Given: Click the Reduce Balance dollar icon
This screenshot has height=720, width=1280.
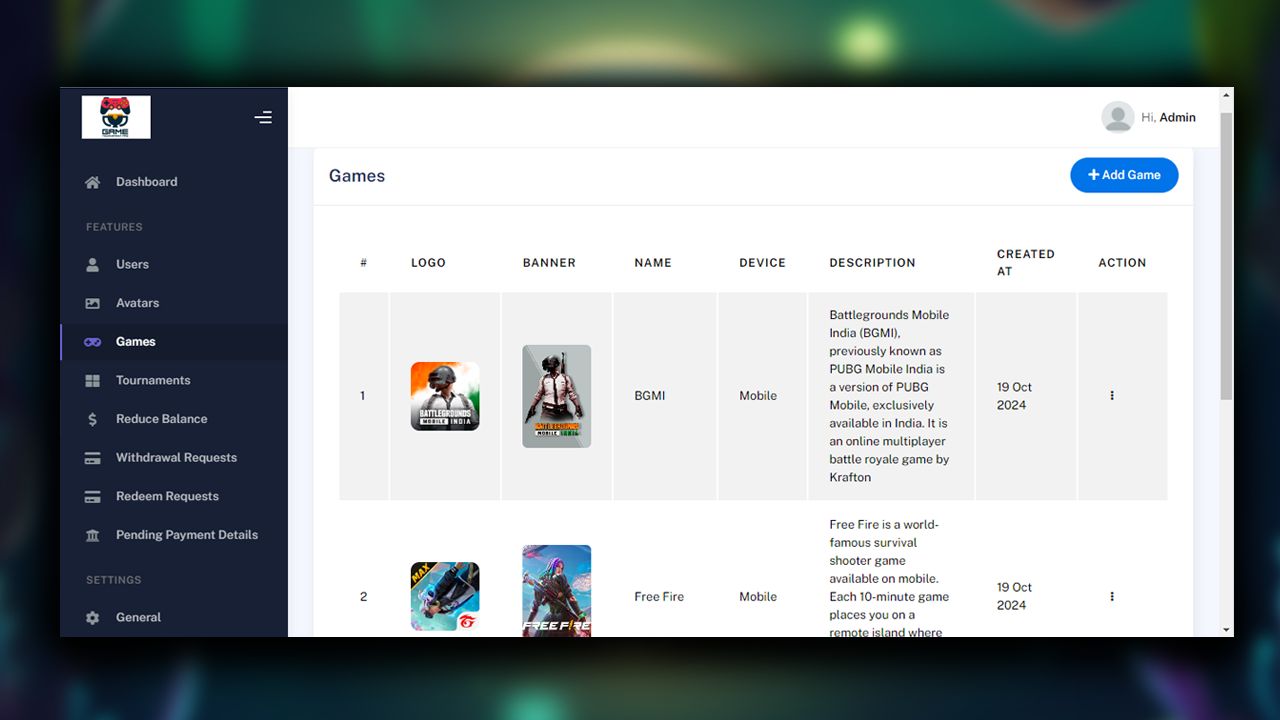Looking at the screenshot, I should point(93,419).
